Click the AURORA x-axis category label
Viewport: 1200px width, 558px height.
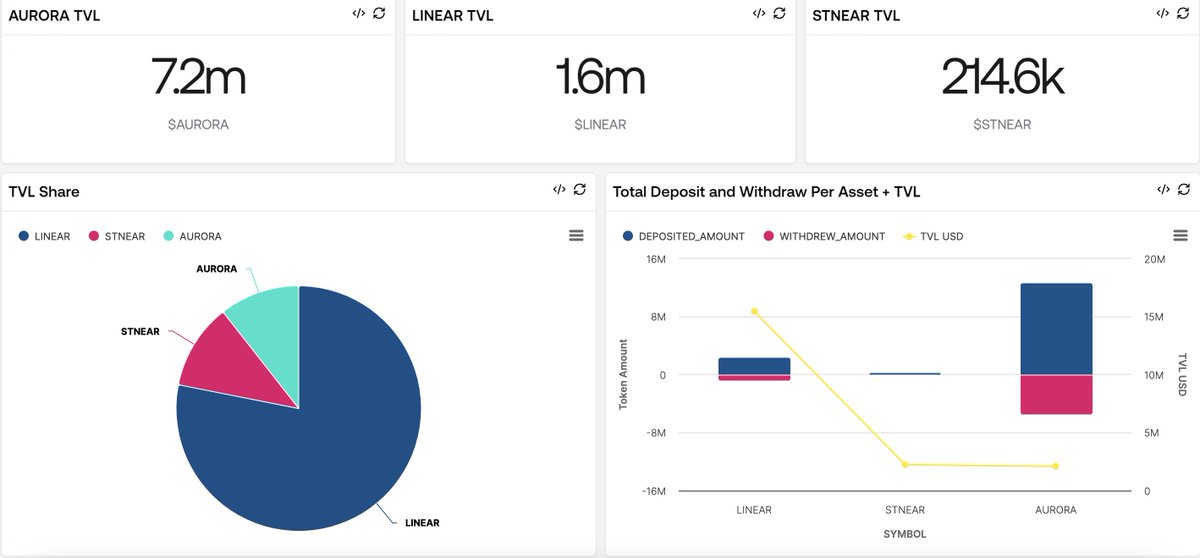(x=1056, y=510)
